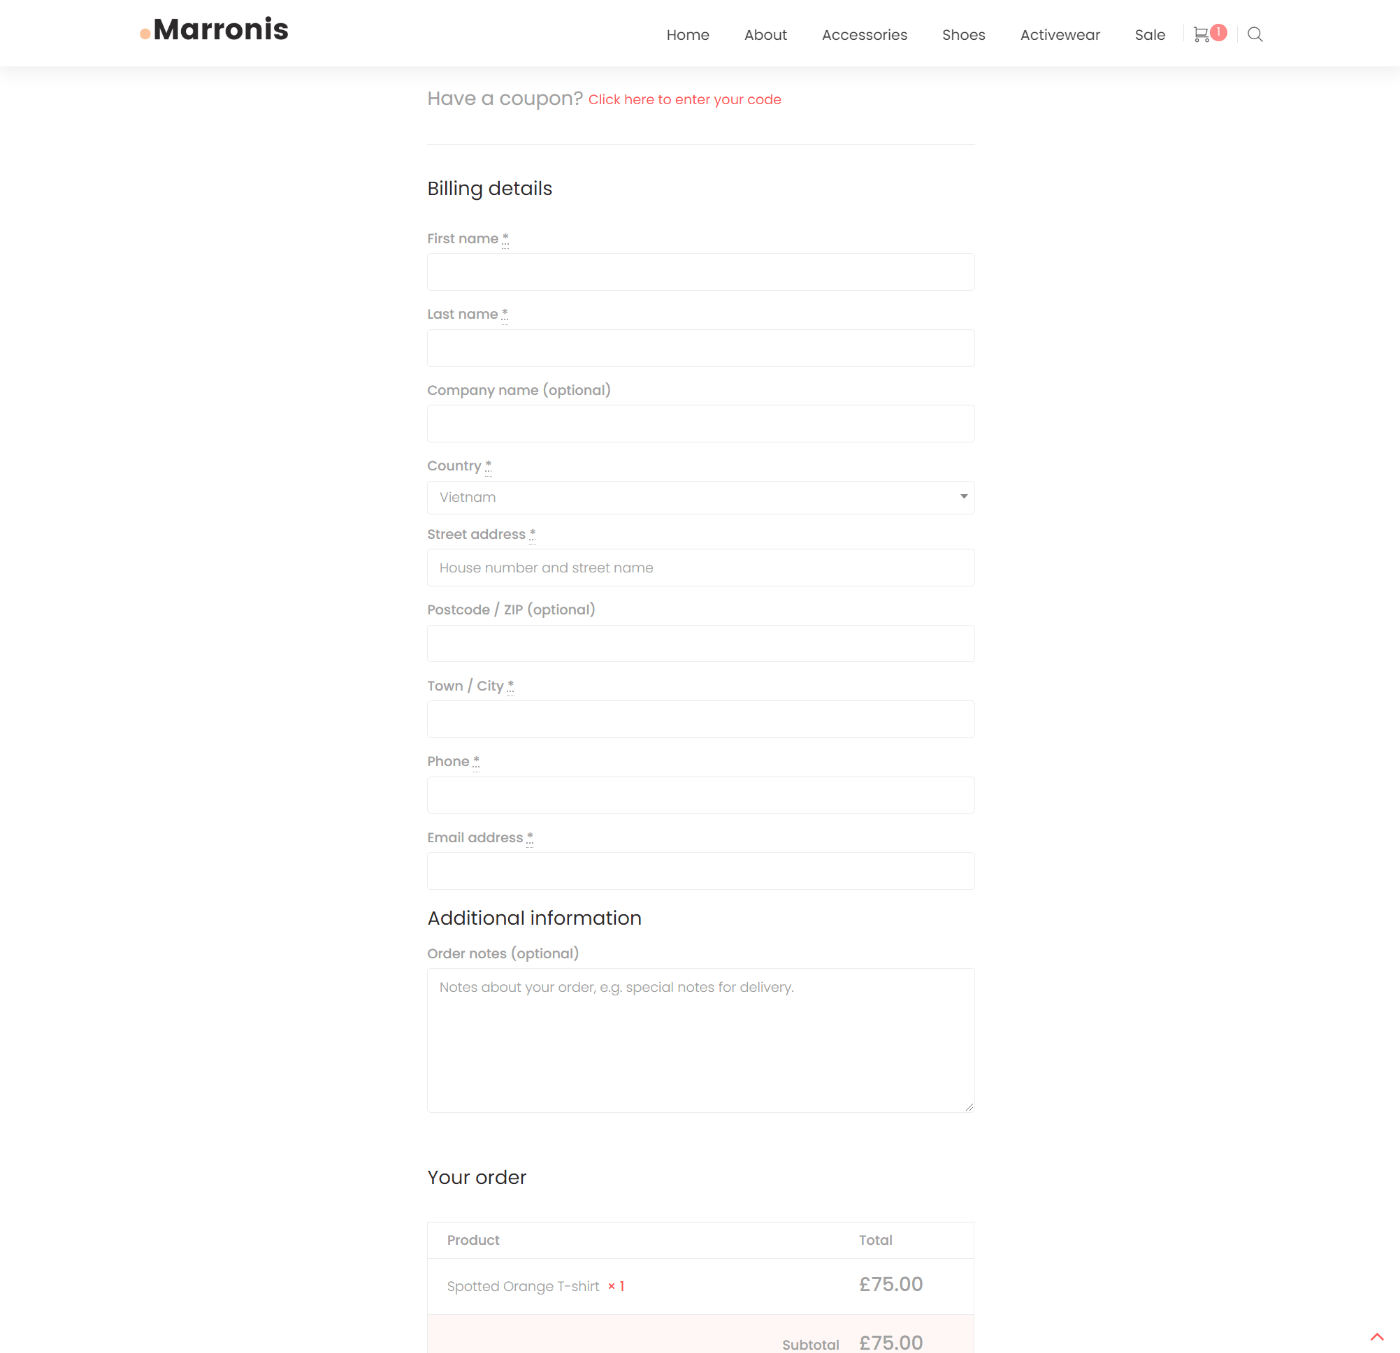Click the Marronis logo
Screen dimensions: 1400x1353
pyautogui.click(x=213, y=29)
